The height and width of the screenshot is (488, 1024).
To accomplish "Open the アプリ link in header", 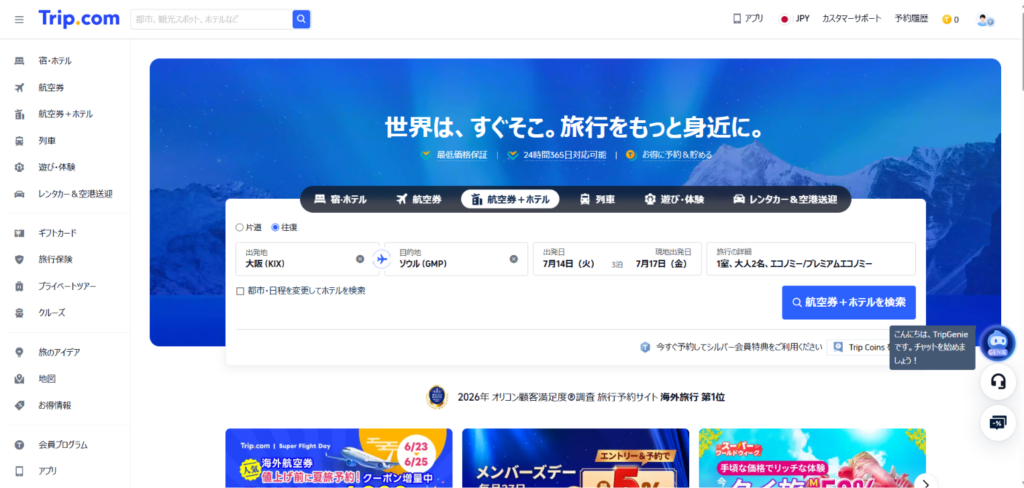I will [748, 19].
